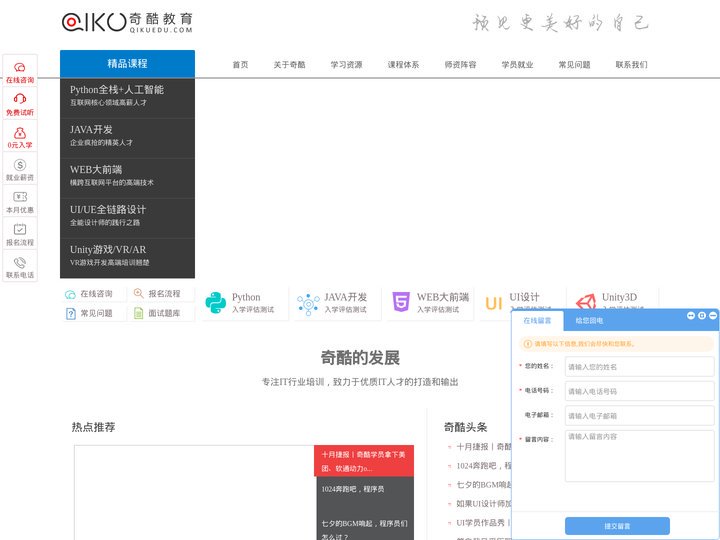The height and width of the screenshot is (540, 720).
Task: Click the 在线咨询 chat icon in left sidebar
Action: (20, 68)
